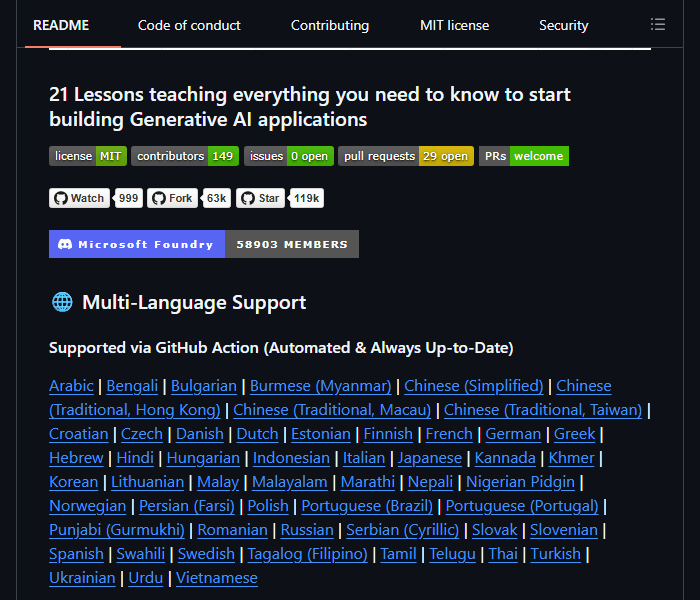
Task: Open the Portuguese (Brazil) translation link
Action: pos(367,507)
